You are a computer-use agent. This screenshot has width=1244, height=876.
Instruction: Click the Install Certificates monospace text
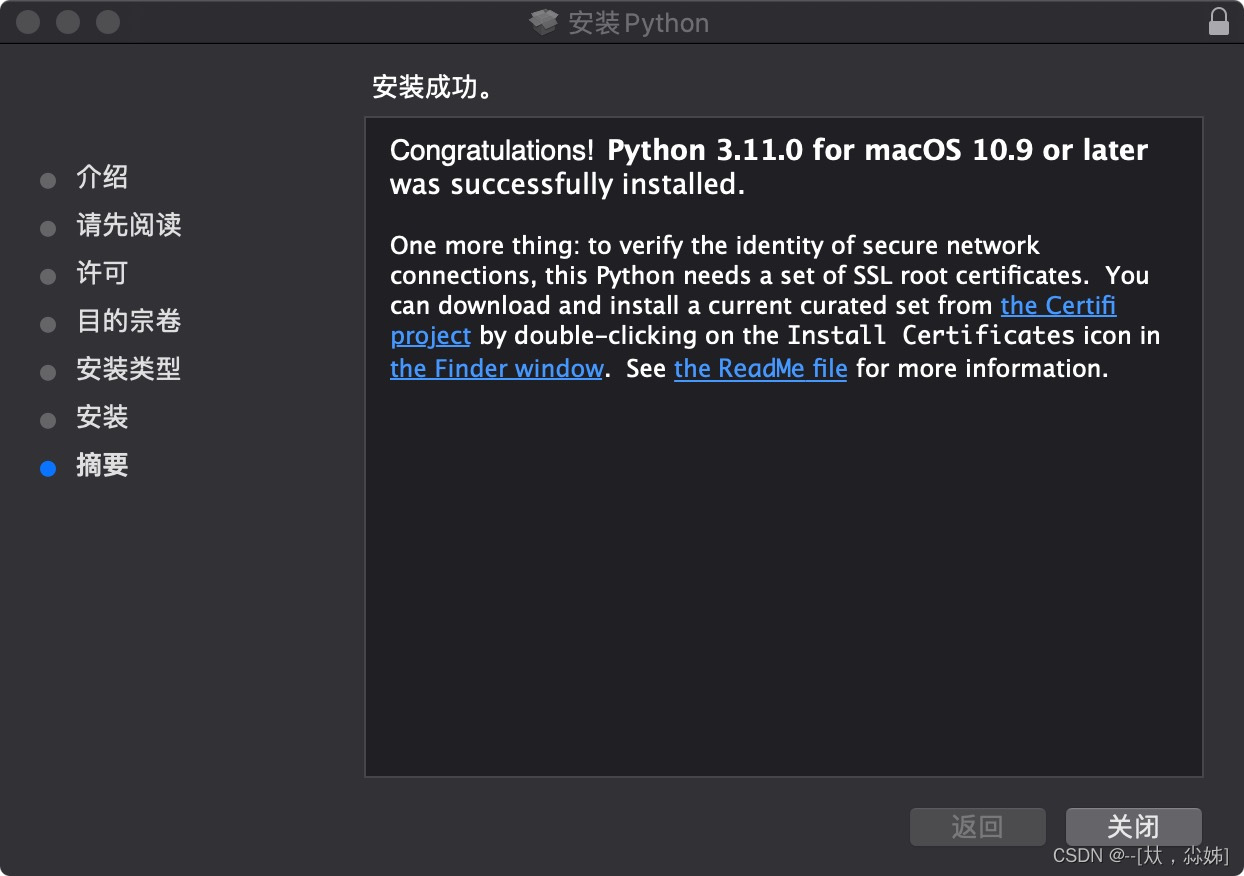pos(931,336)
